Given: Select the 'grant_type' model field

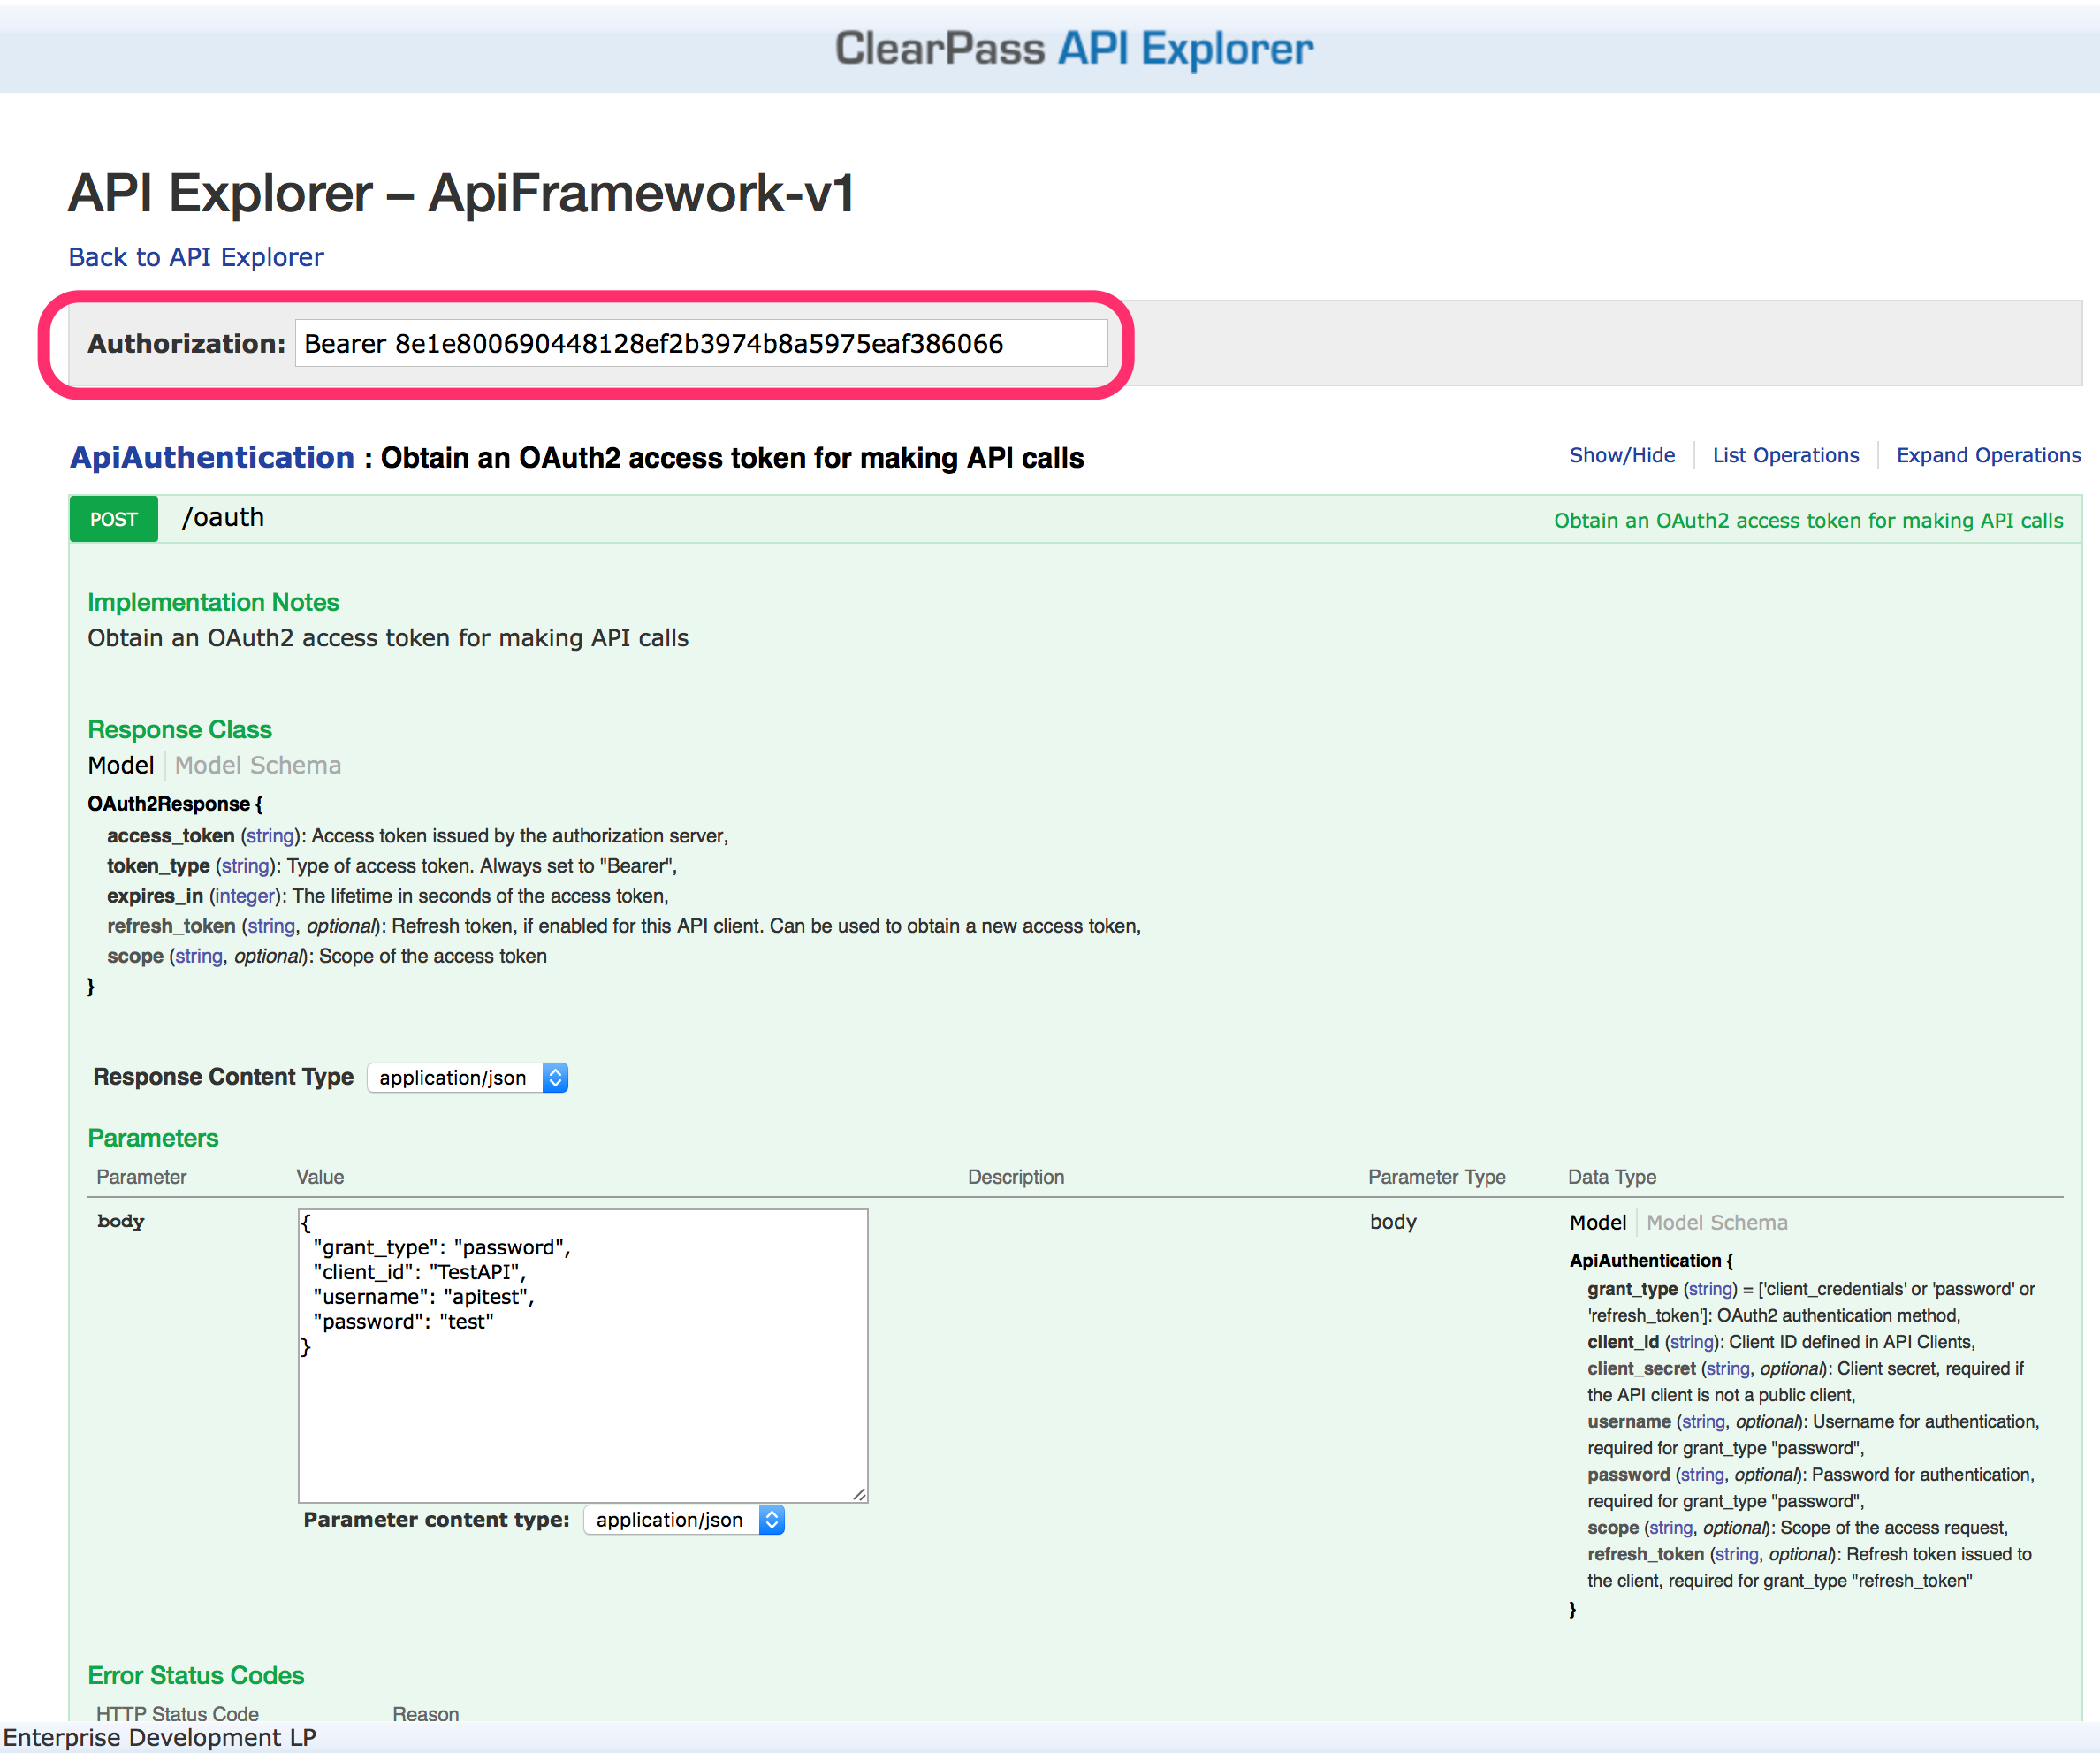Looking at the screenshot, I should click(1632, 1289).
